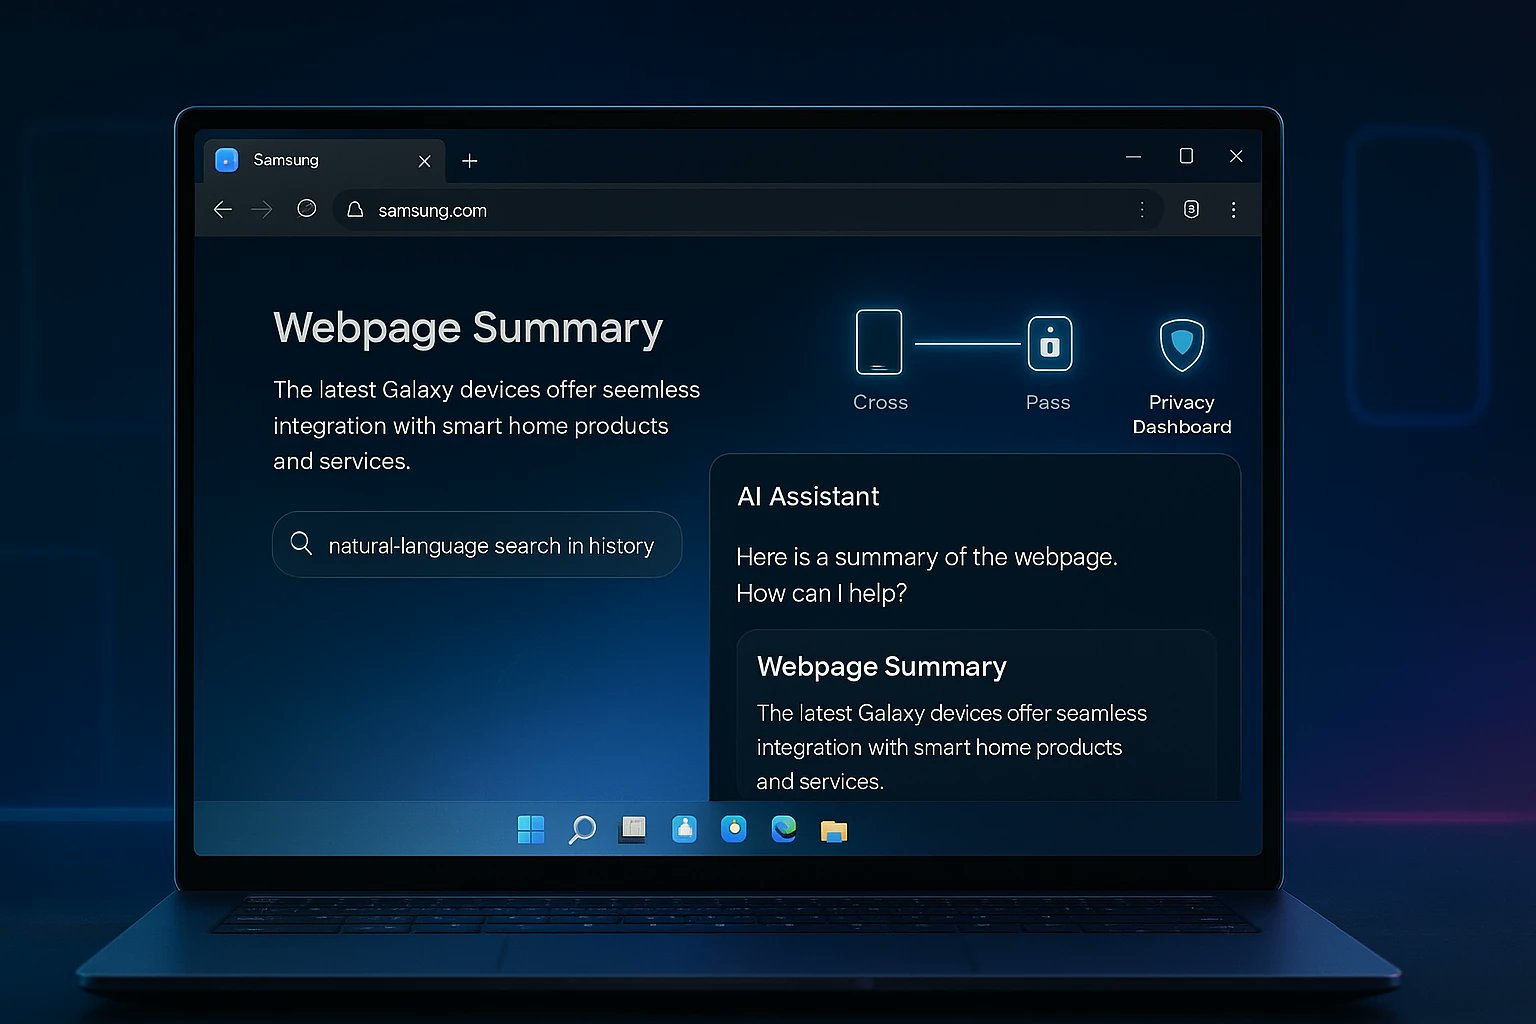Click the main Webpage Summary heading
The height and width of the screenshot is (1024, 1536).
pos(468,328)
